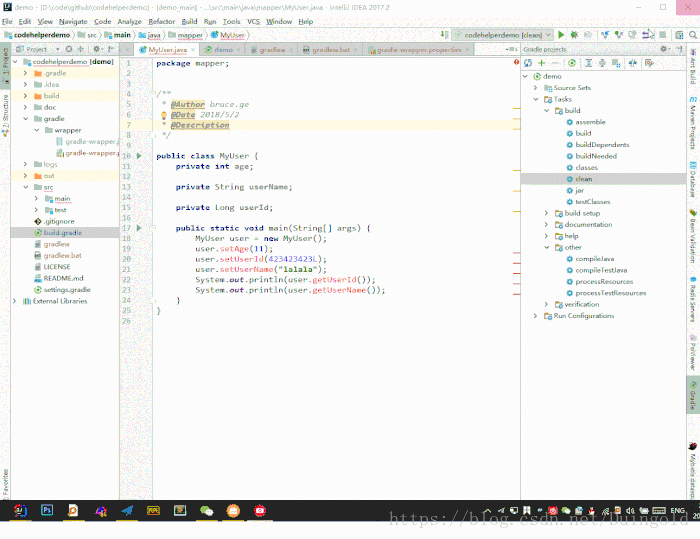The image size is (700, 539).
Task: Click the VCS update project icon
Action: [605, 35]
